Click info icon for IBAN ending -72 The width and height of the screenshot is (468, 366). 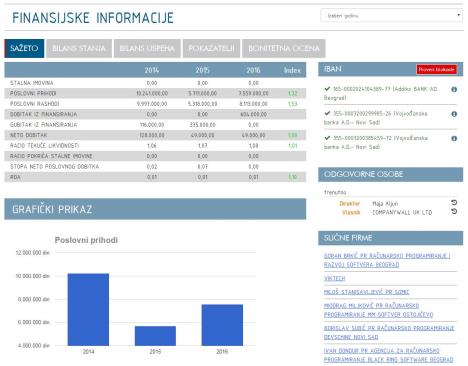(454, 138)
